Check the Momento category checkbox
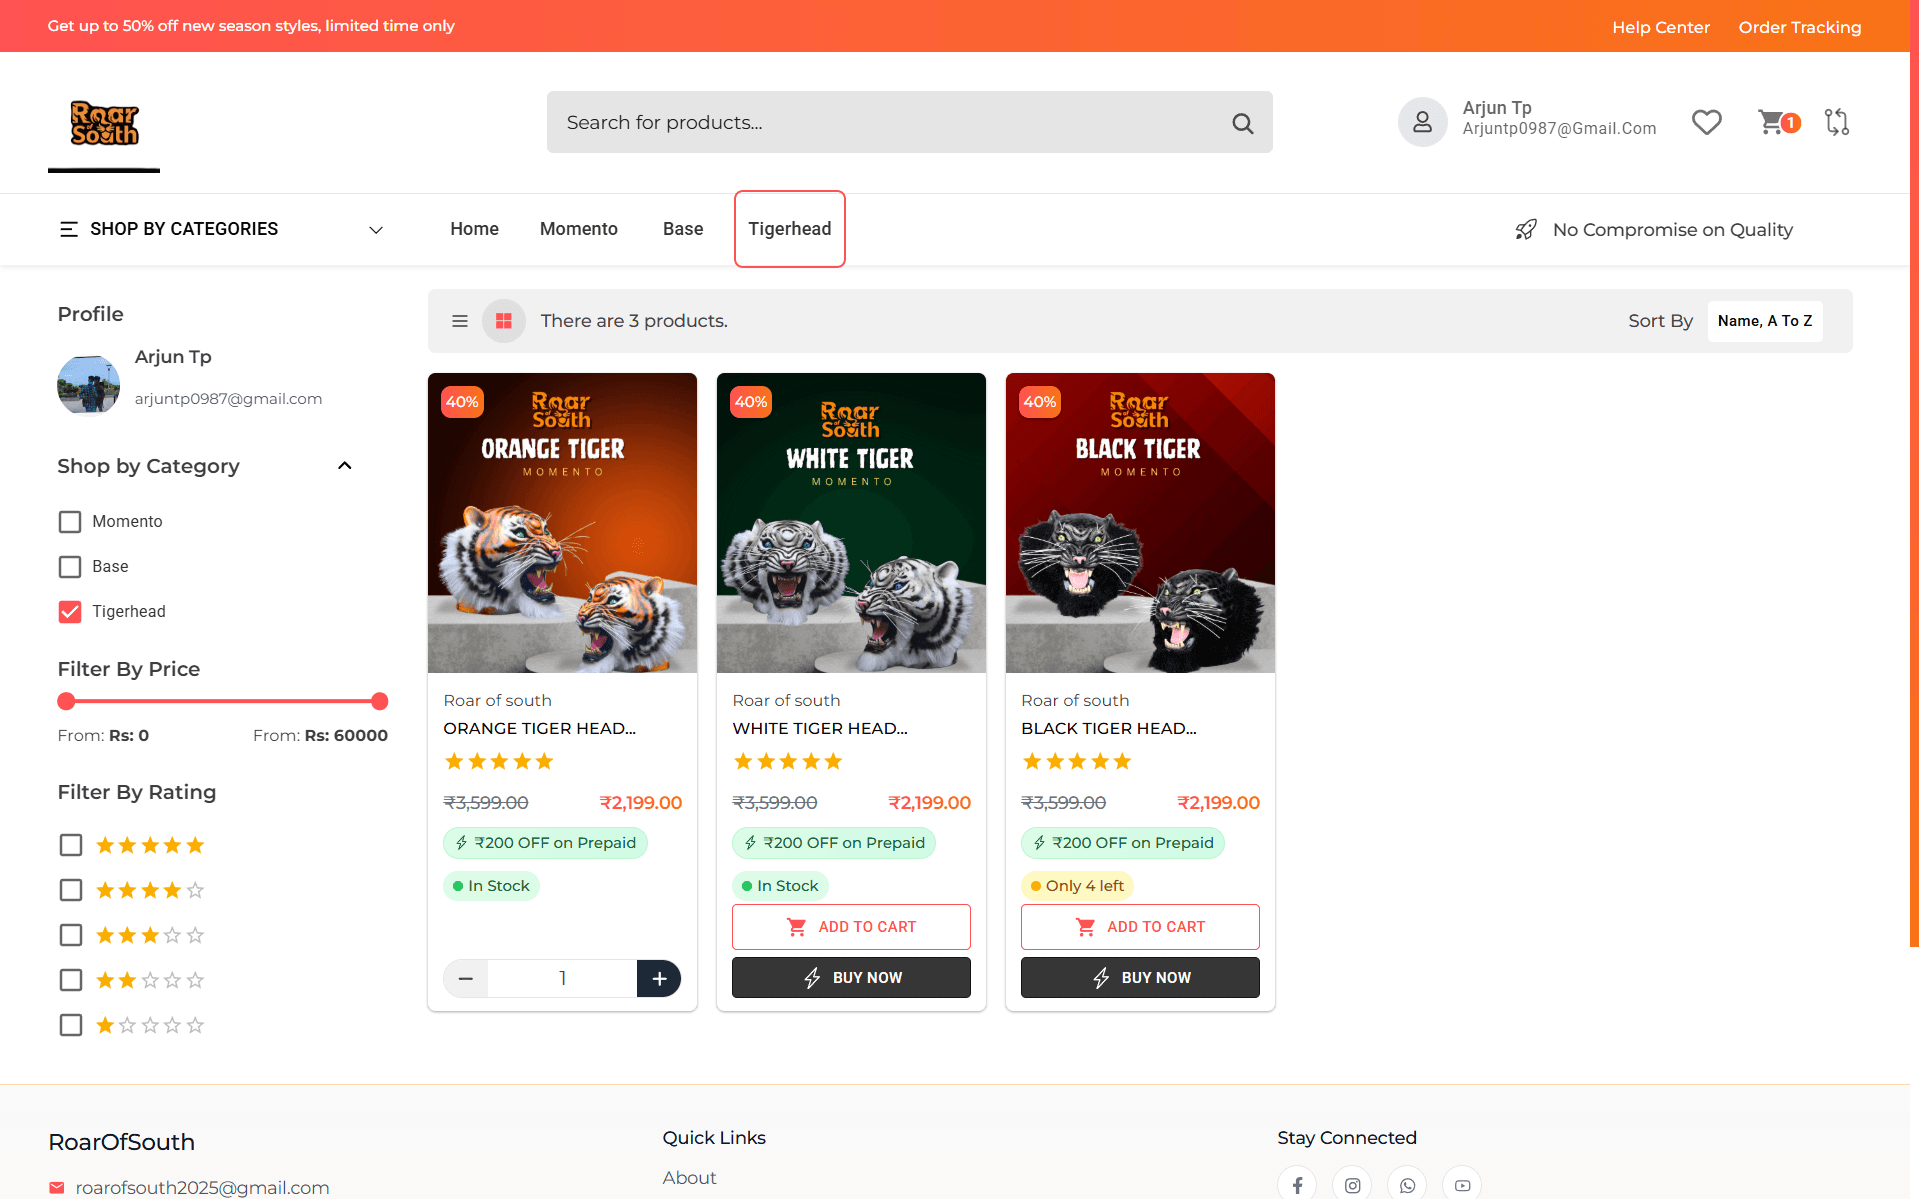Screen dimensions: 1919x1199 tap(70, 522)
